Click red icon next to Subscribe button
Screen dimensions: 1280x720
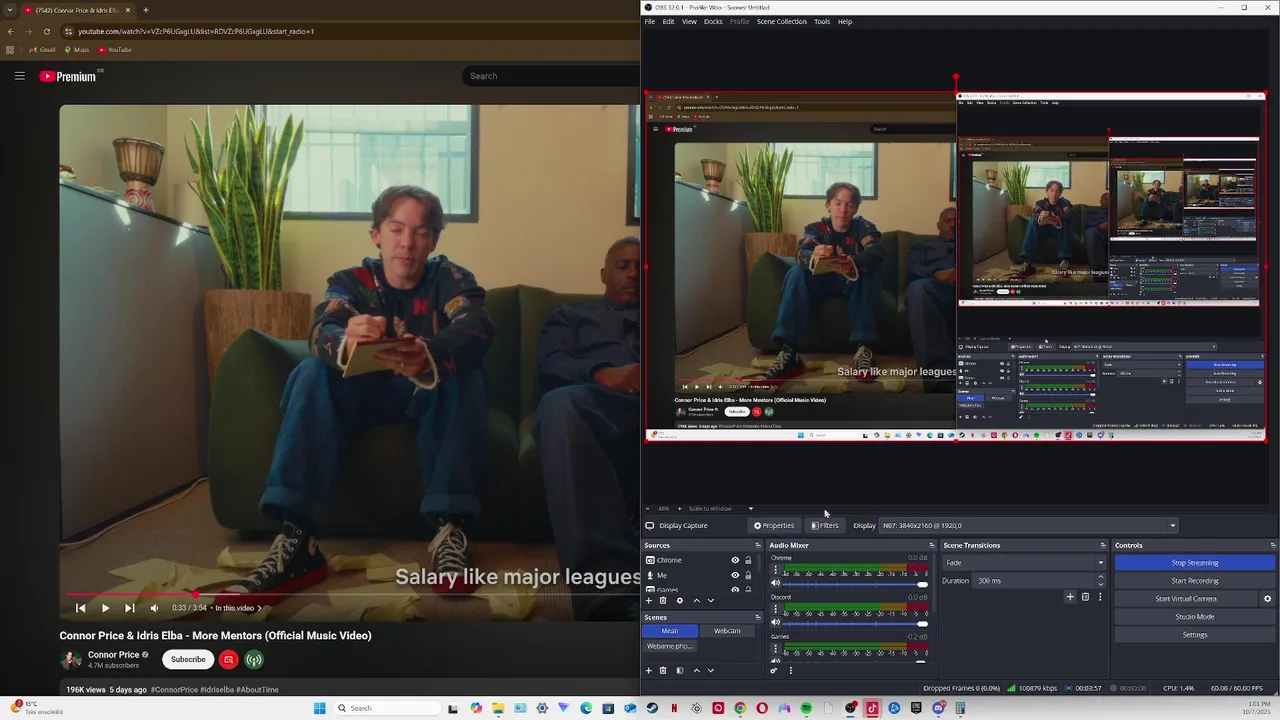tap(228, 659)
